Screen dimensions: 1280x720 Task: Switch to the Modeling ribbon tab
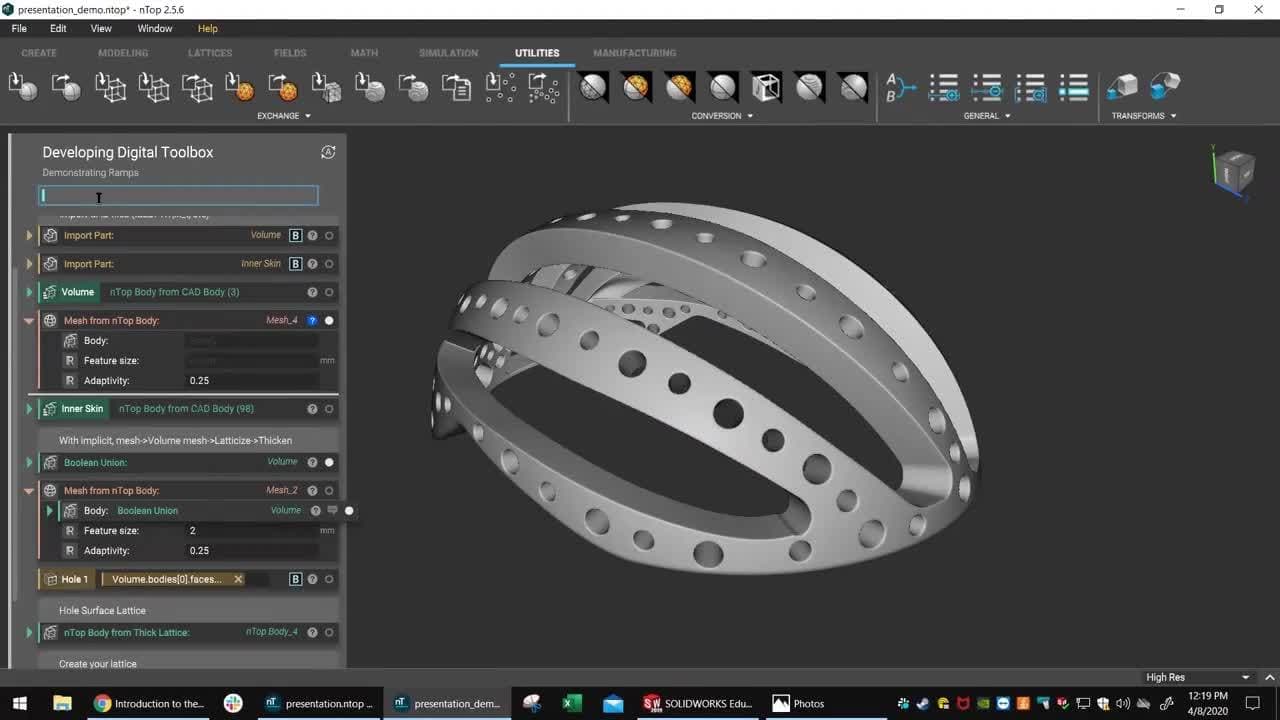123,53
